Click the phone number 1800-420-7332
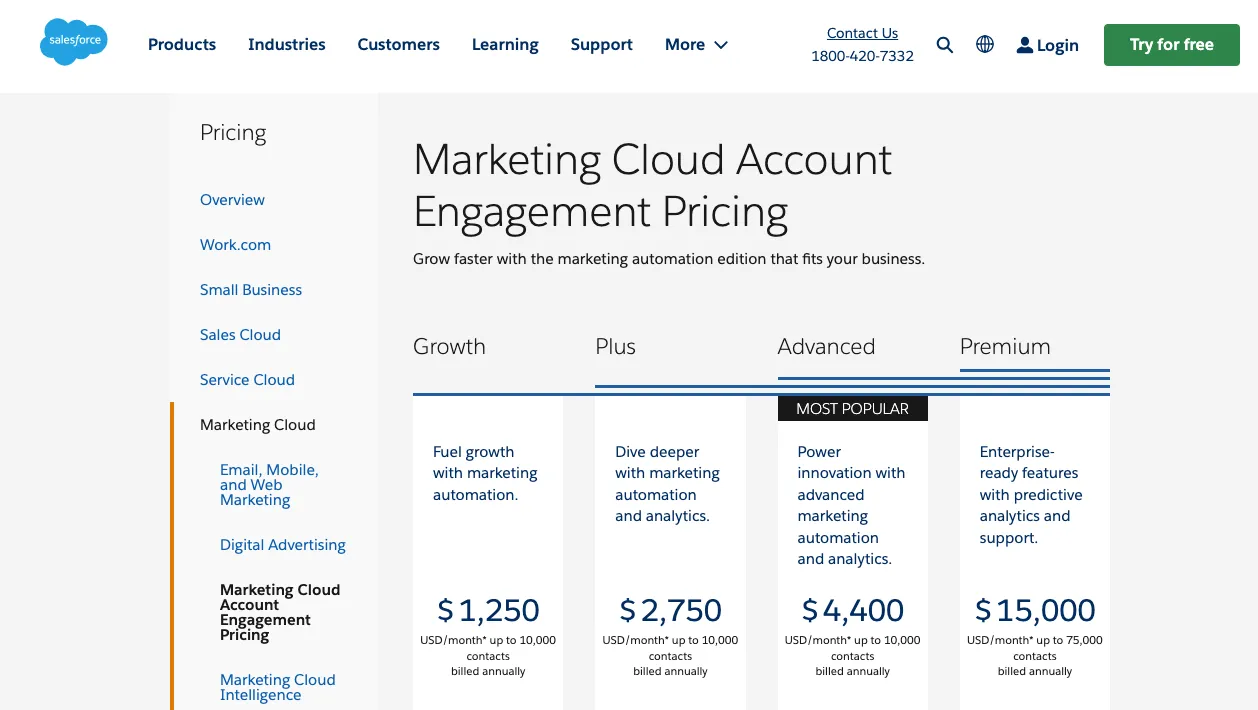 862,56
